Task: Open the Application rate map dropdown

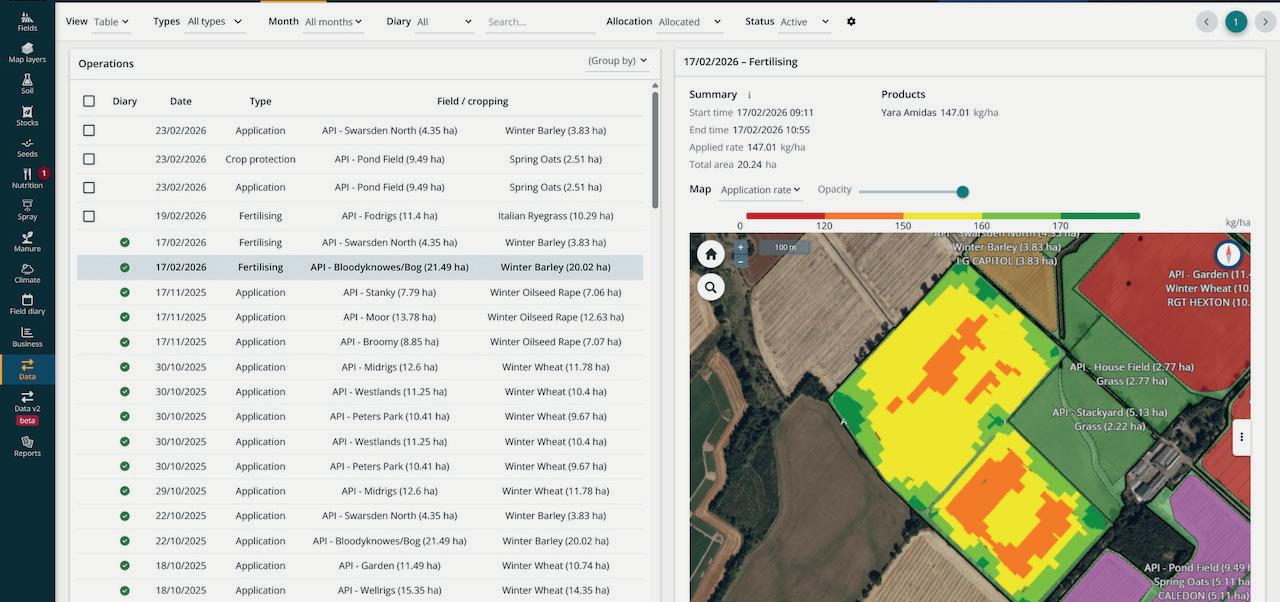Action: click(760, 190)
